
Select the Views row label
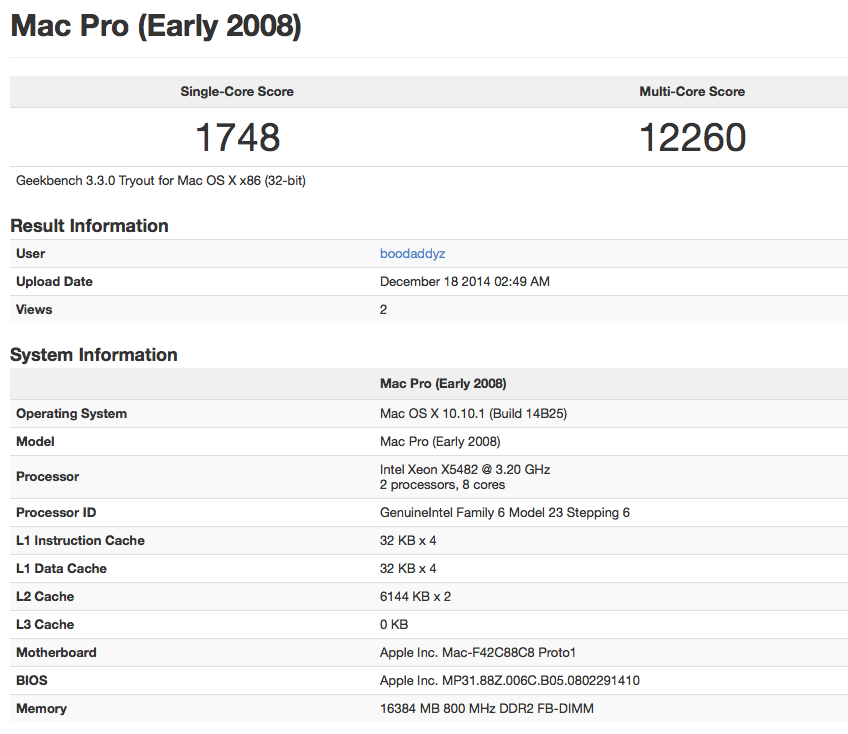point(33,310)
